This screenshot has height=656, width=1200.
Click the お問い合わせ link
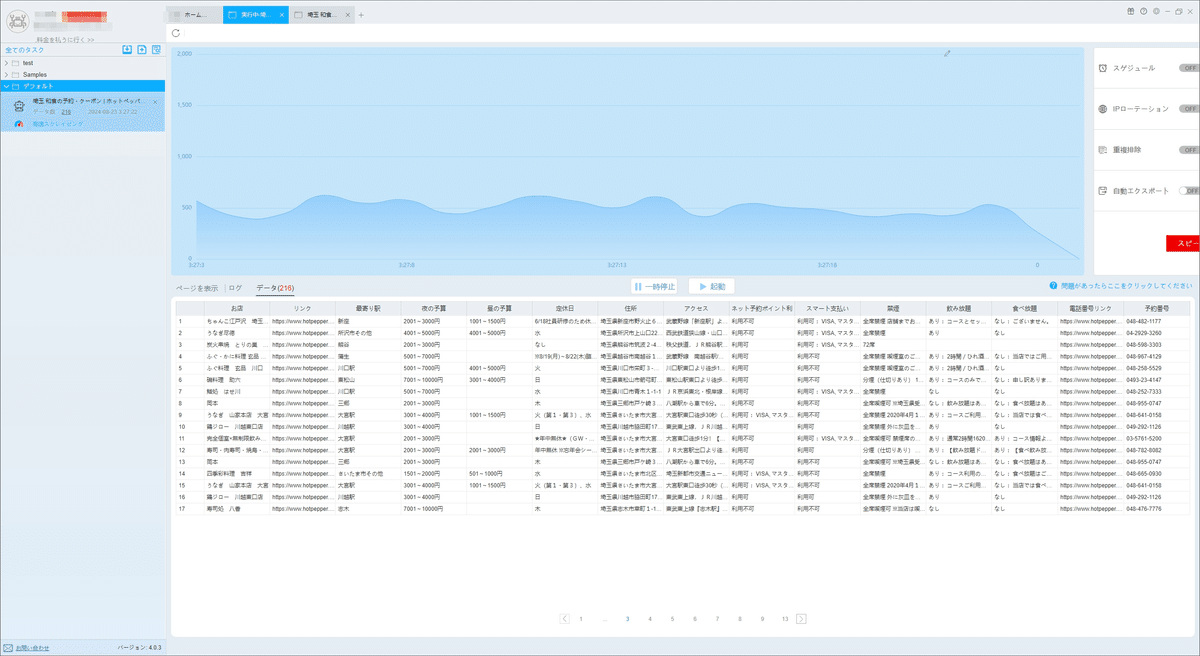click(33, 647)
